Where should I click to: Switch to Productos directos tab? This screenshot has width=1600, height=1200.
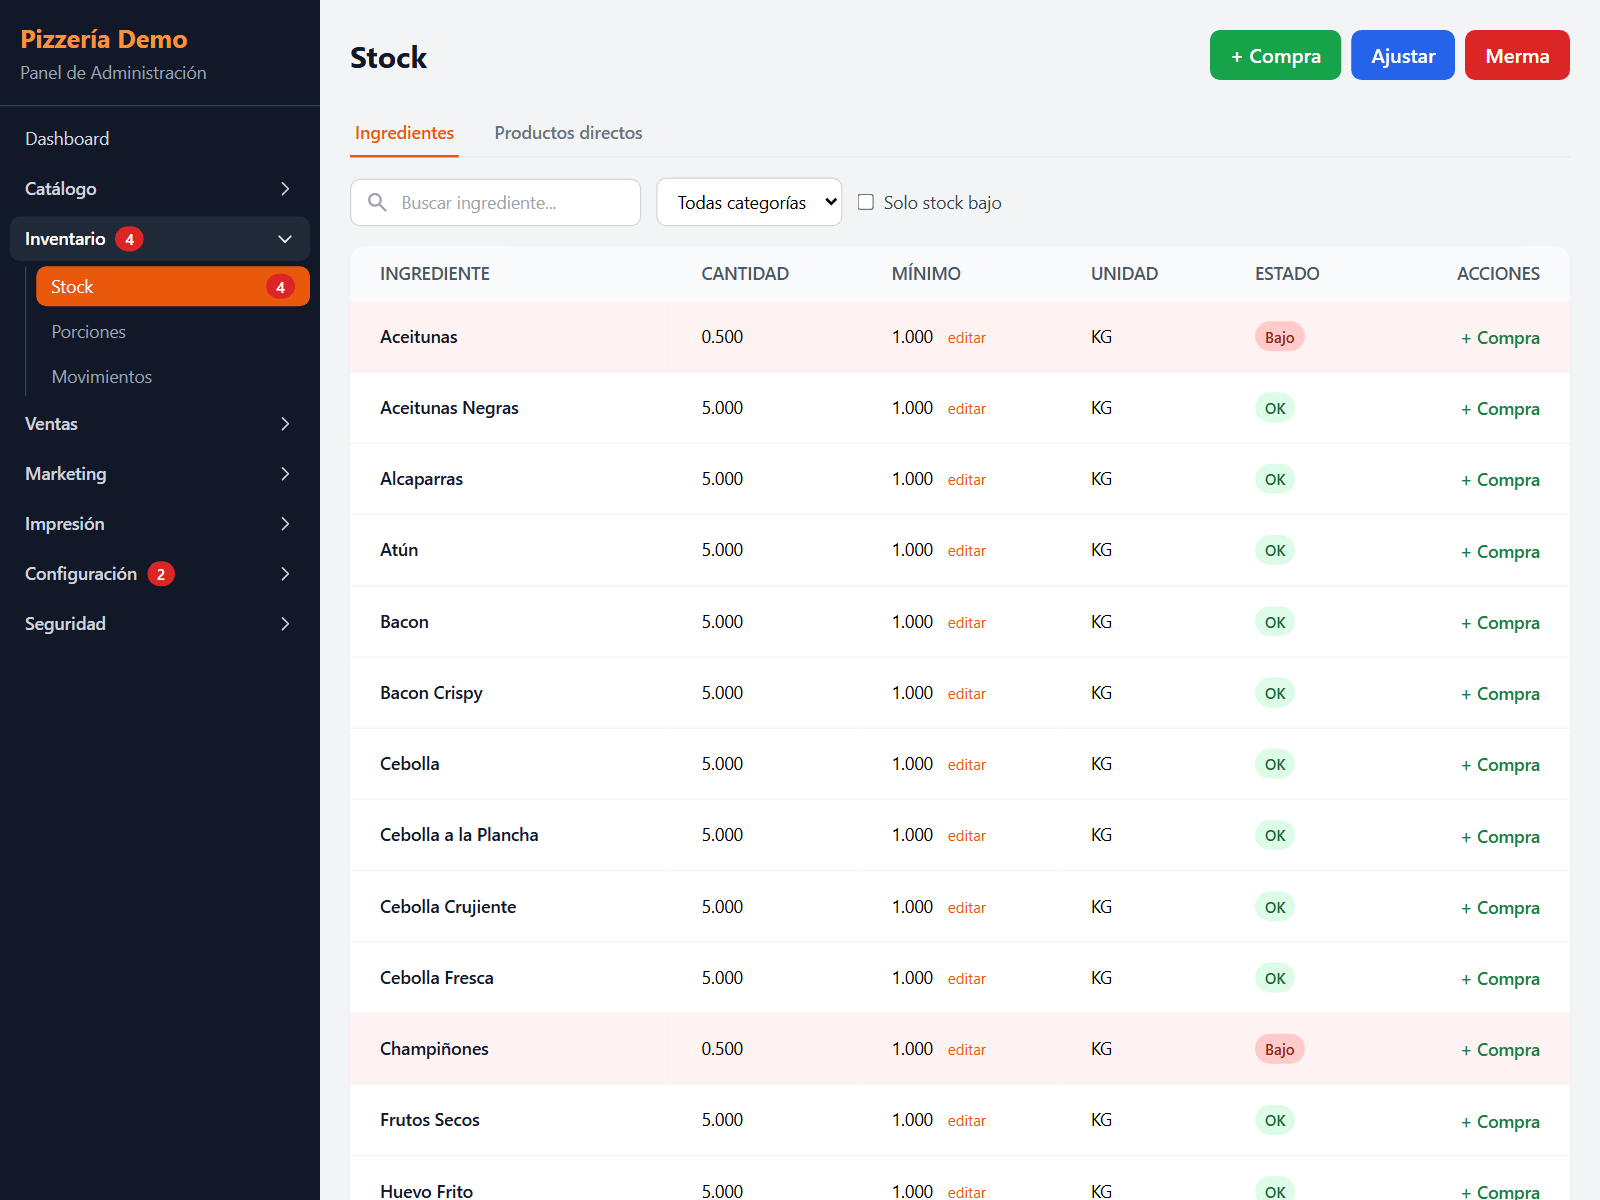[568, 133]
